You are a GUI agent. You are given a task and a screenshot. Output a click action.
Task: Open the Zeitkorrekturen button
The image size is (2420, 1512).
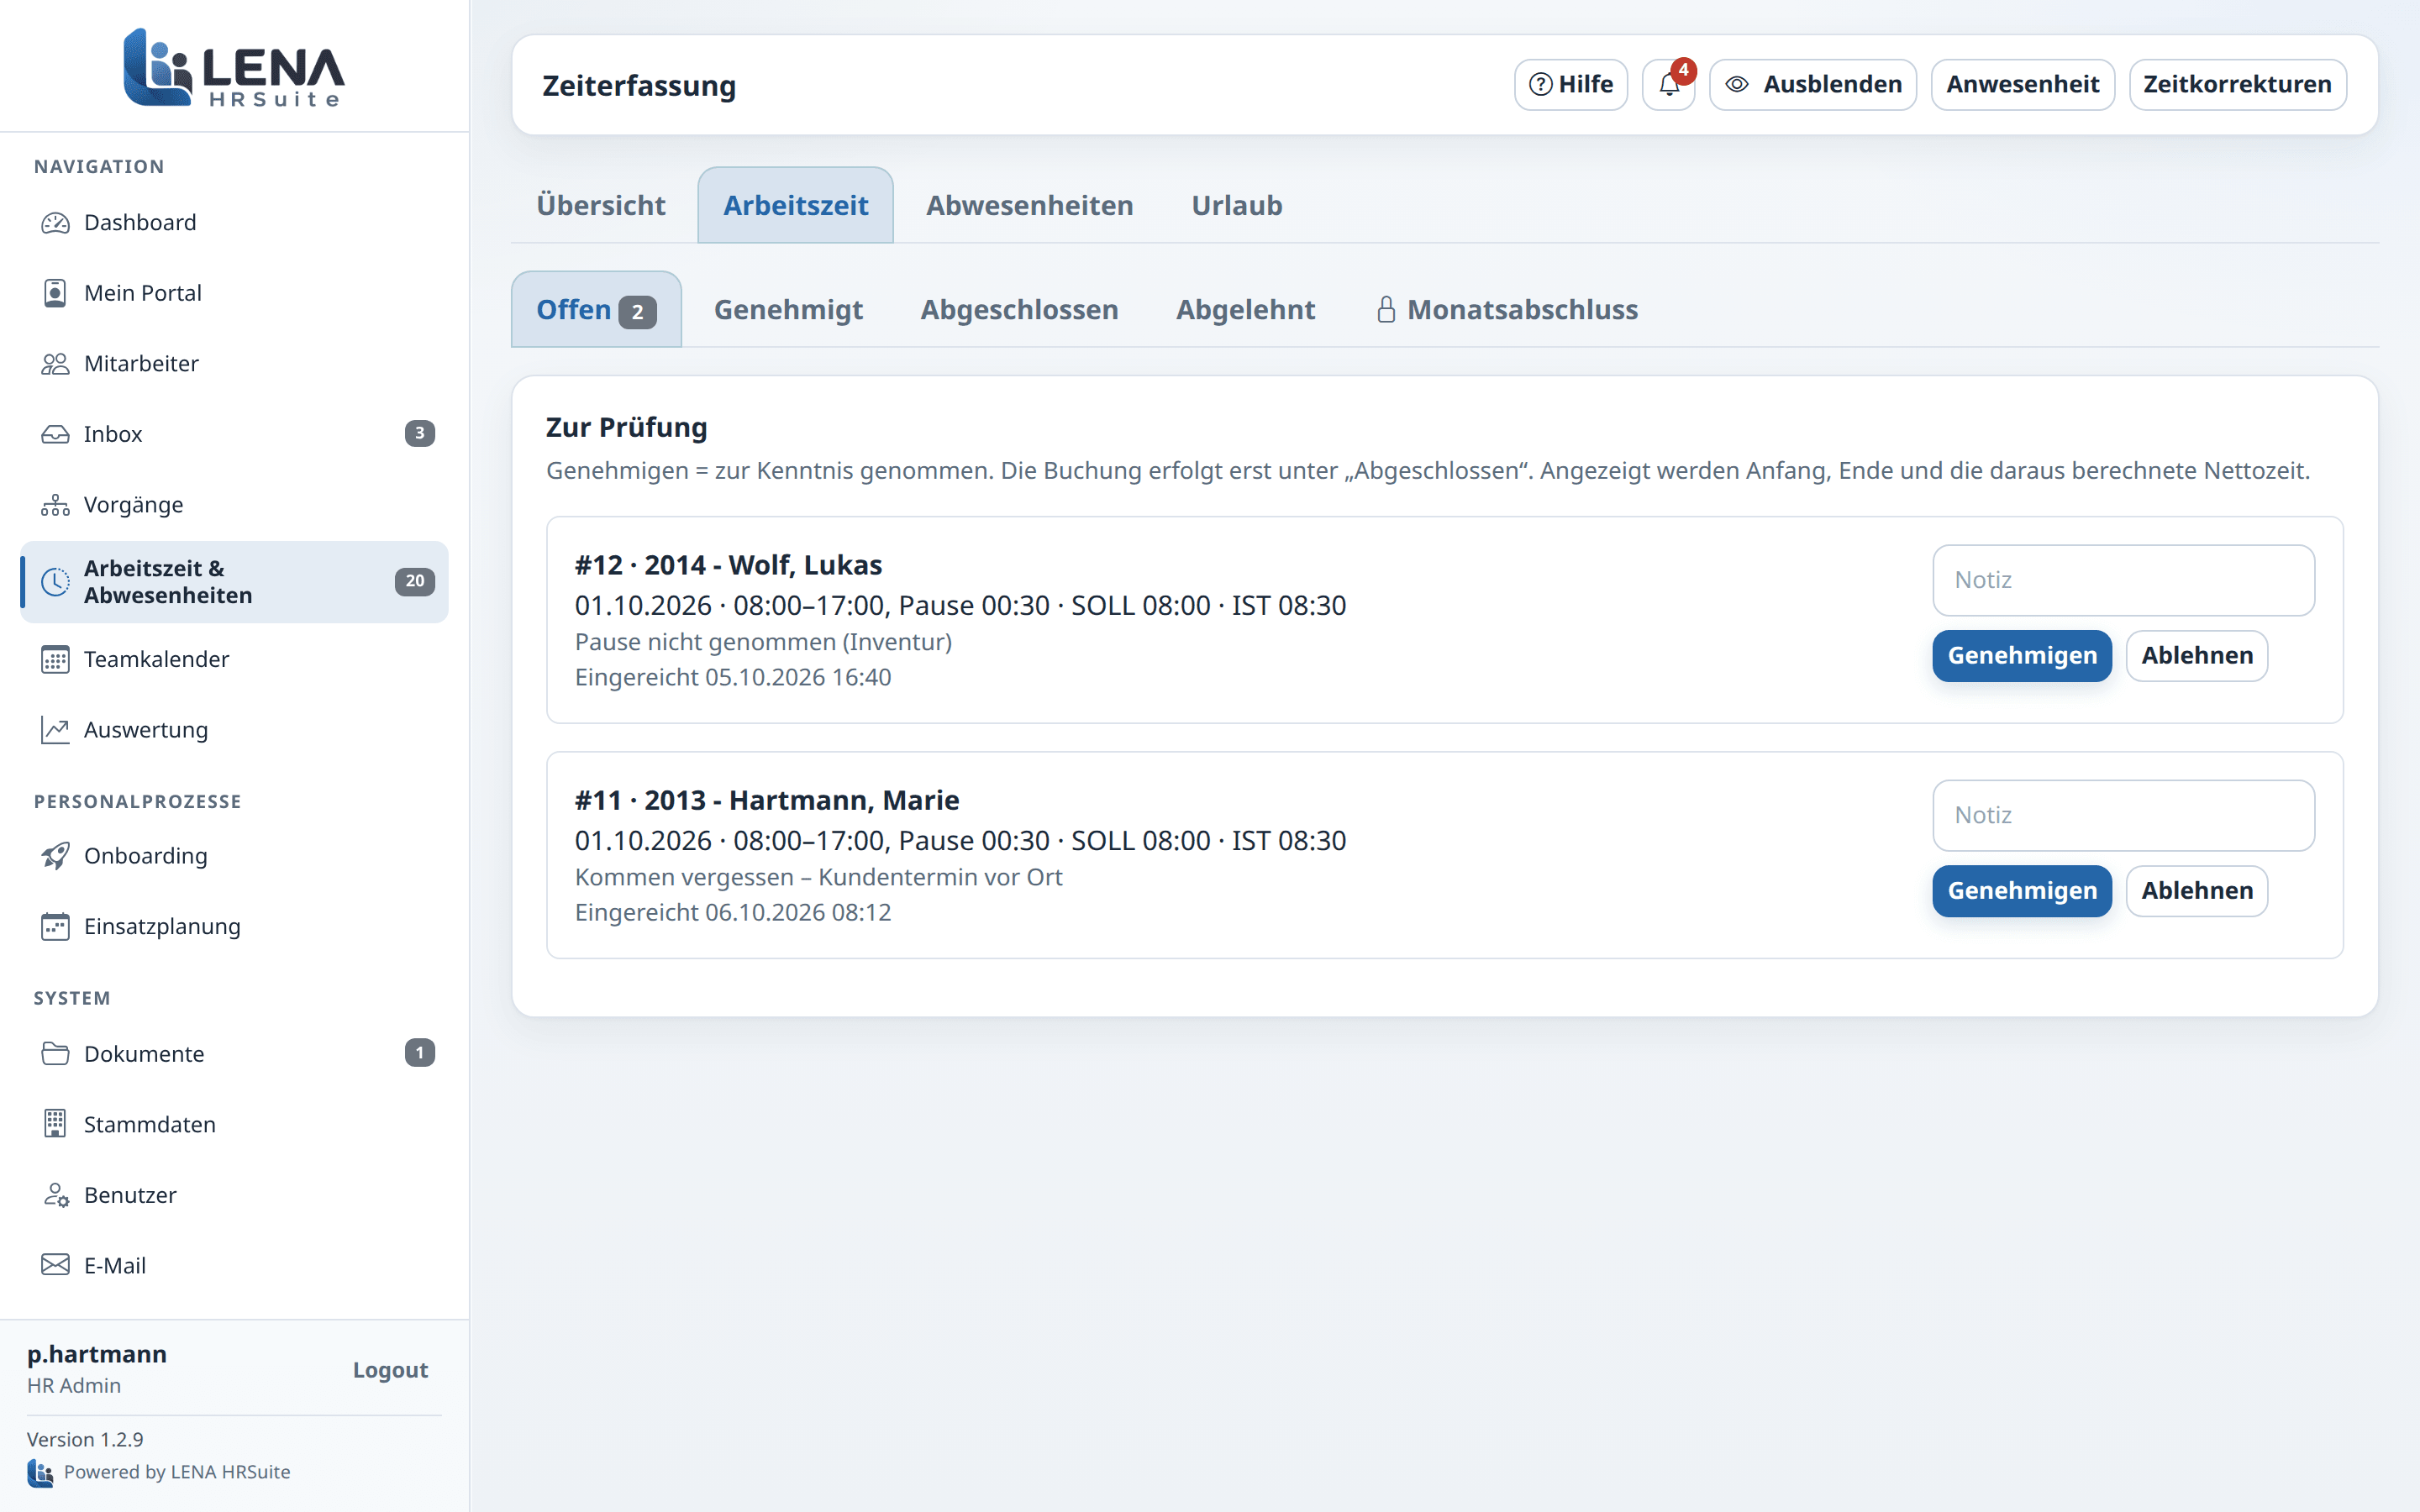pos(2237,85)
